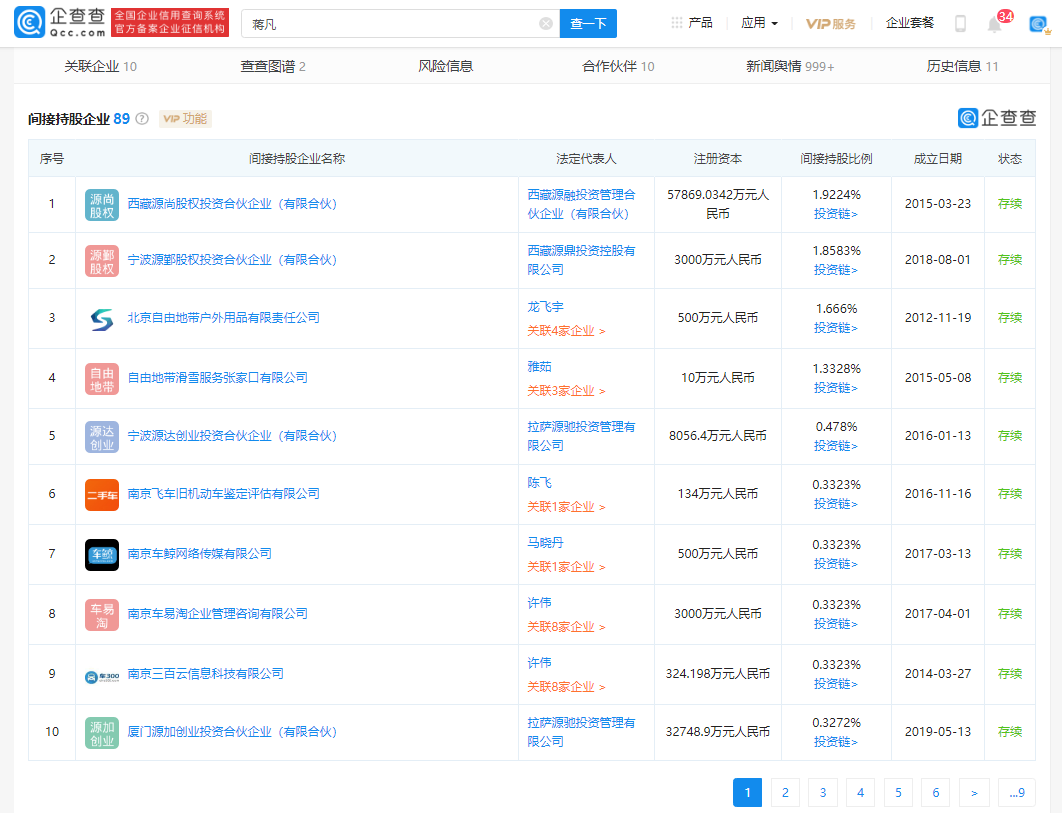The image size is (1062, 813).
Task: Jump to last page ...9
Action: (1017, 793)
